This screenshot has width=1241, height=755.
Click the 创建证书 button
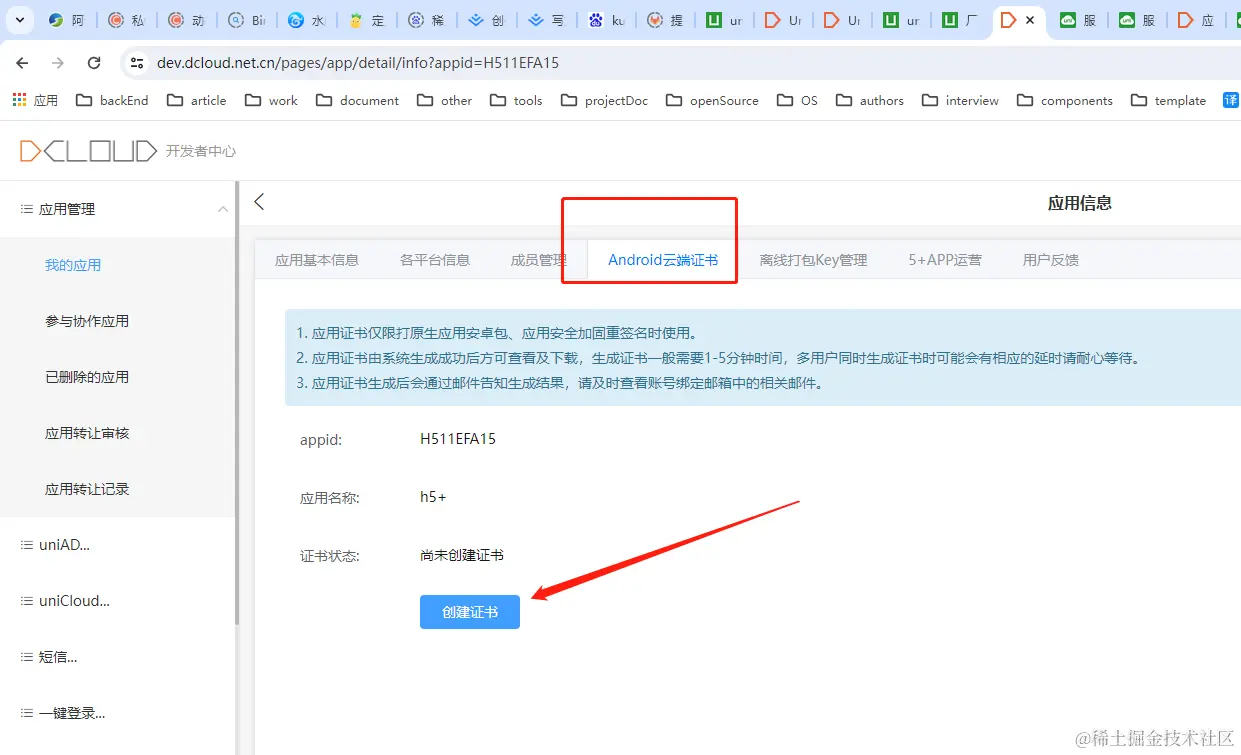tap(470, 612)
